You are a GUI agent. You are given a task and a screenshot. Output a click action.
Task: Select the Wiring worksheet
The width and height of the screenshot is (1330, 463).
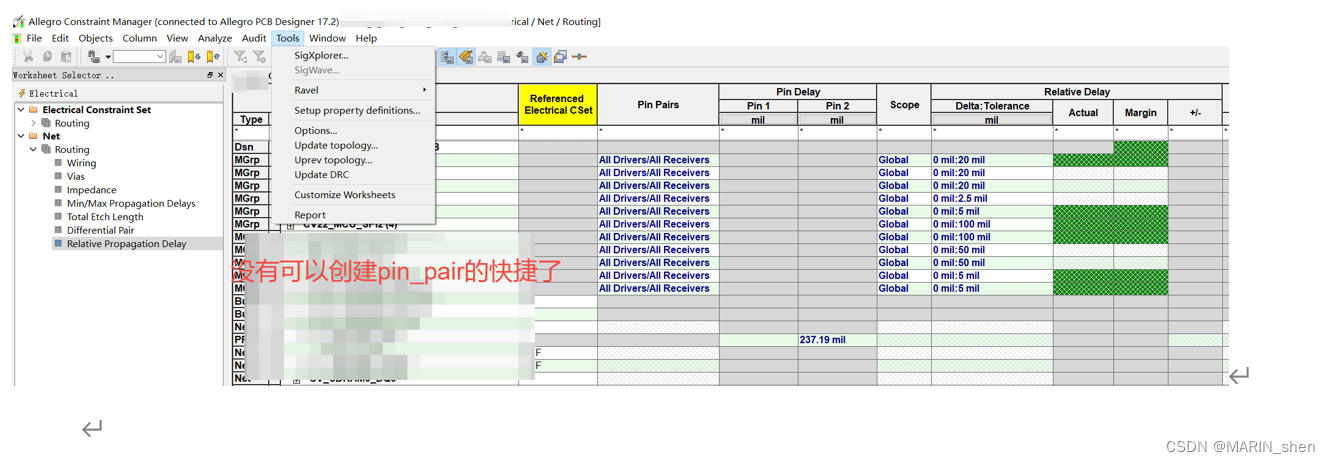pos(81,163)
